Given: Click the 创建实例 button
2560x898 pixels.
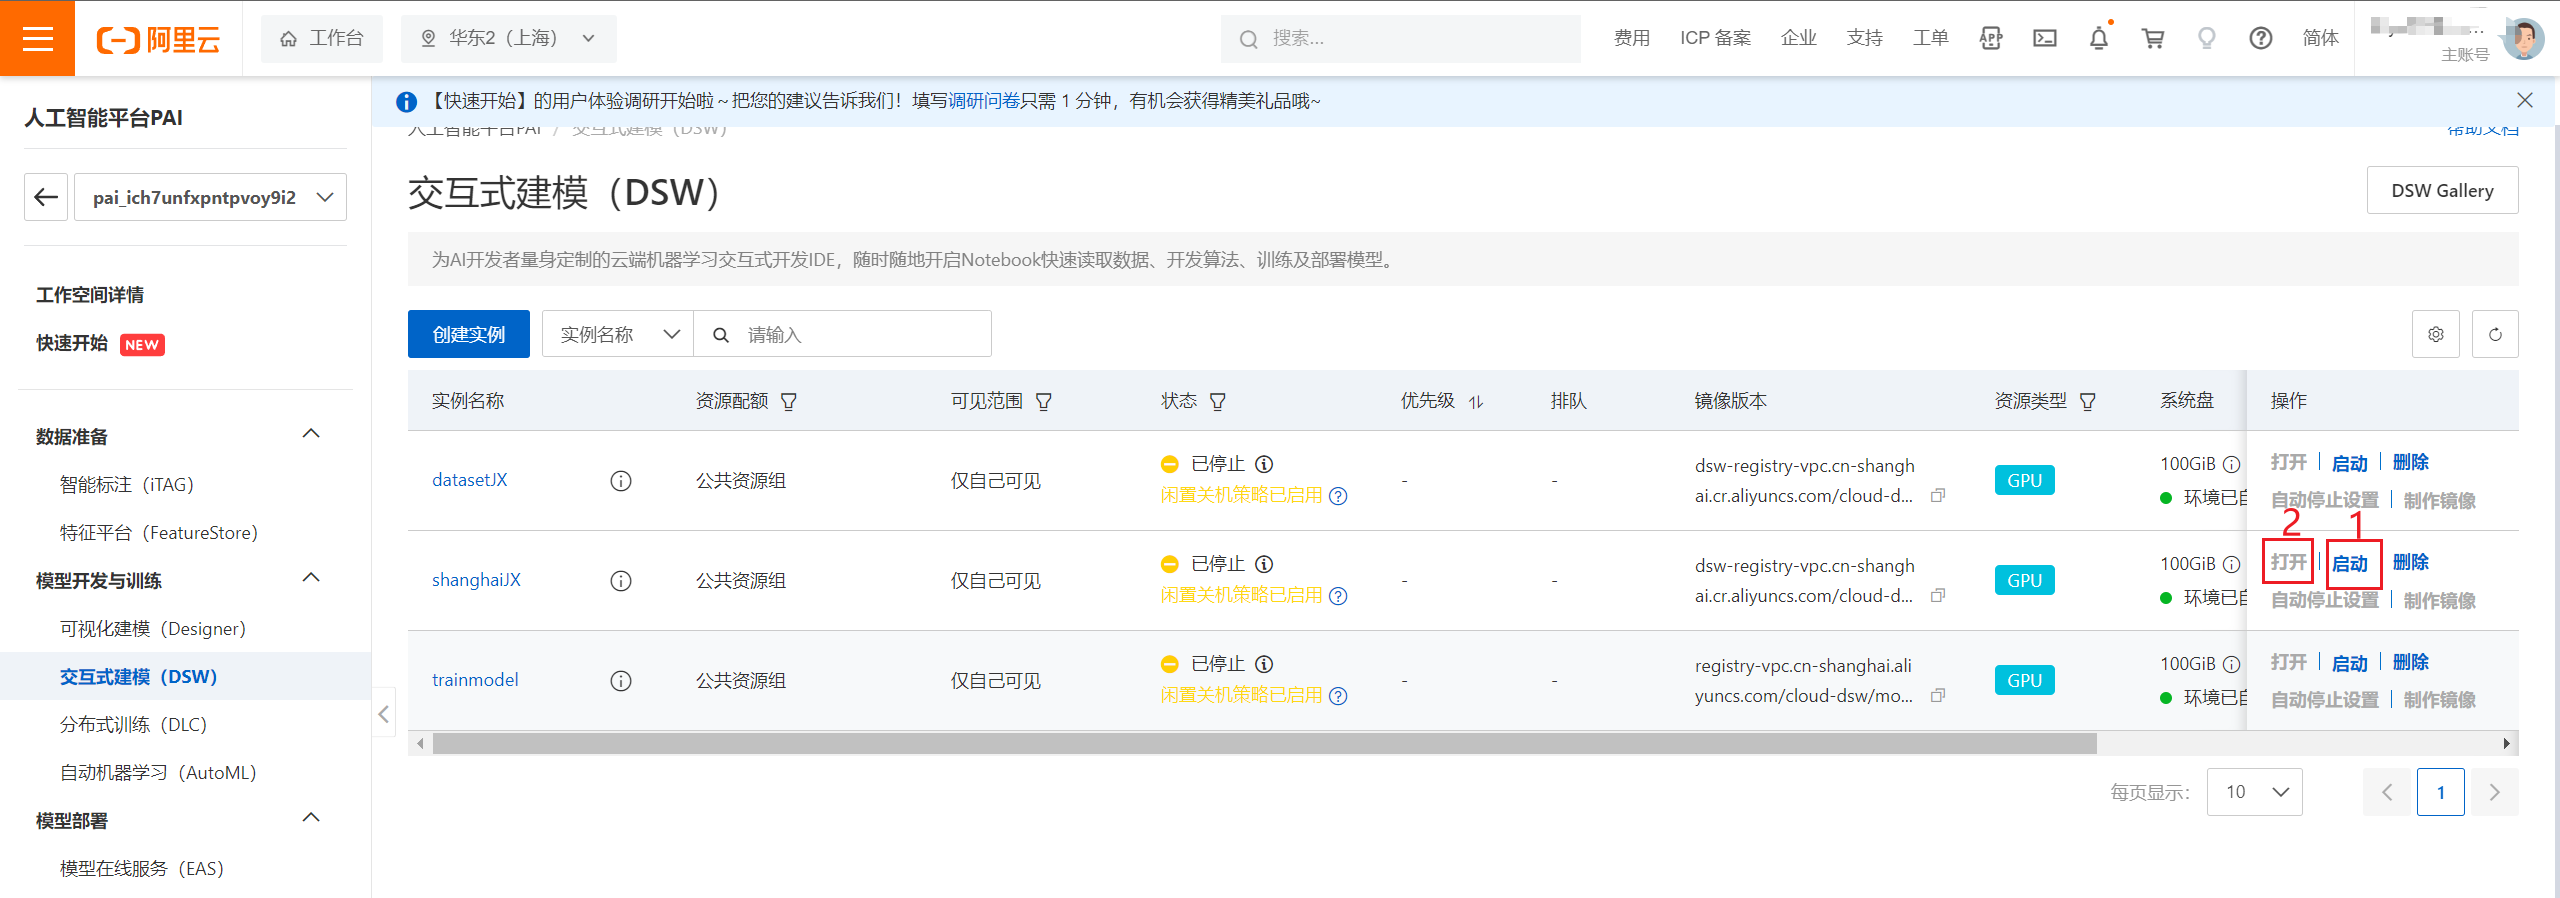Looking at the screenshot, I should pos(469,334).
